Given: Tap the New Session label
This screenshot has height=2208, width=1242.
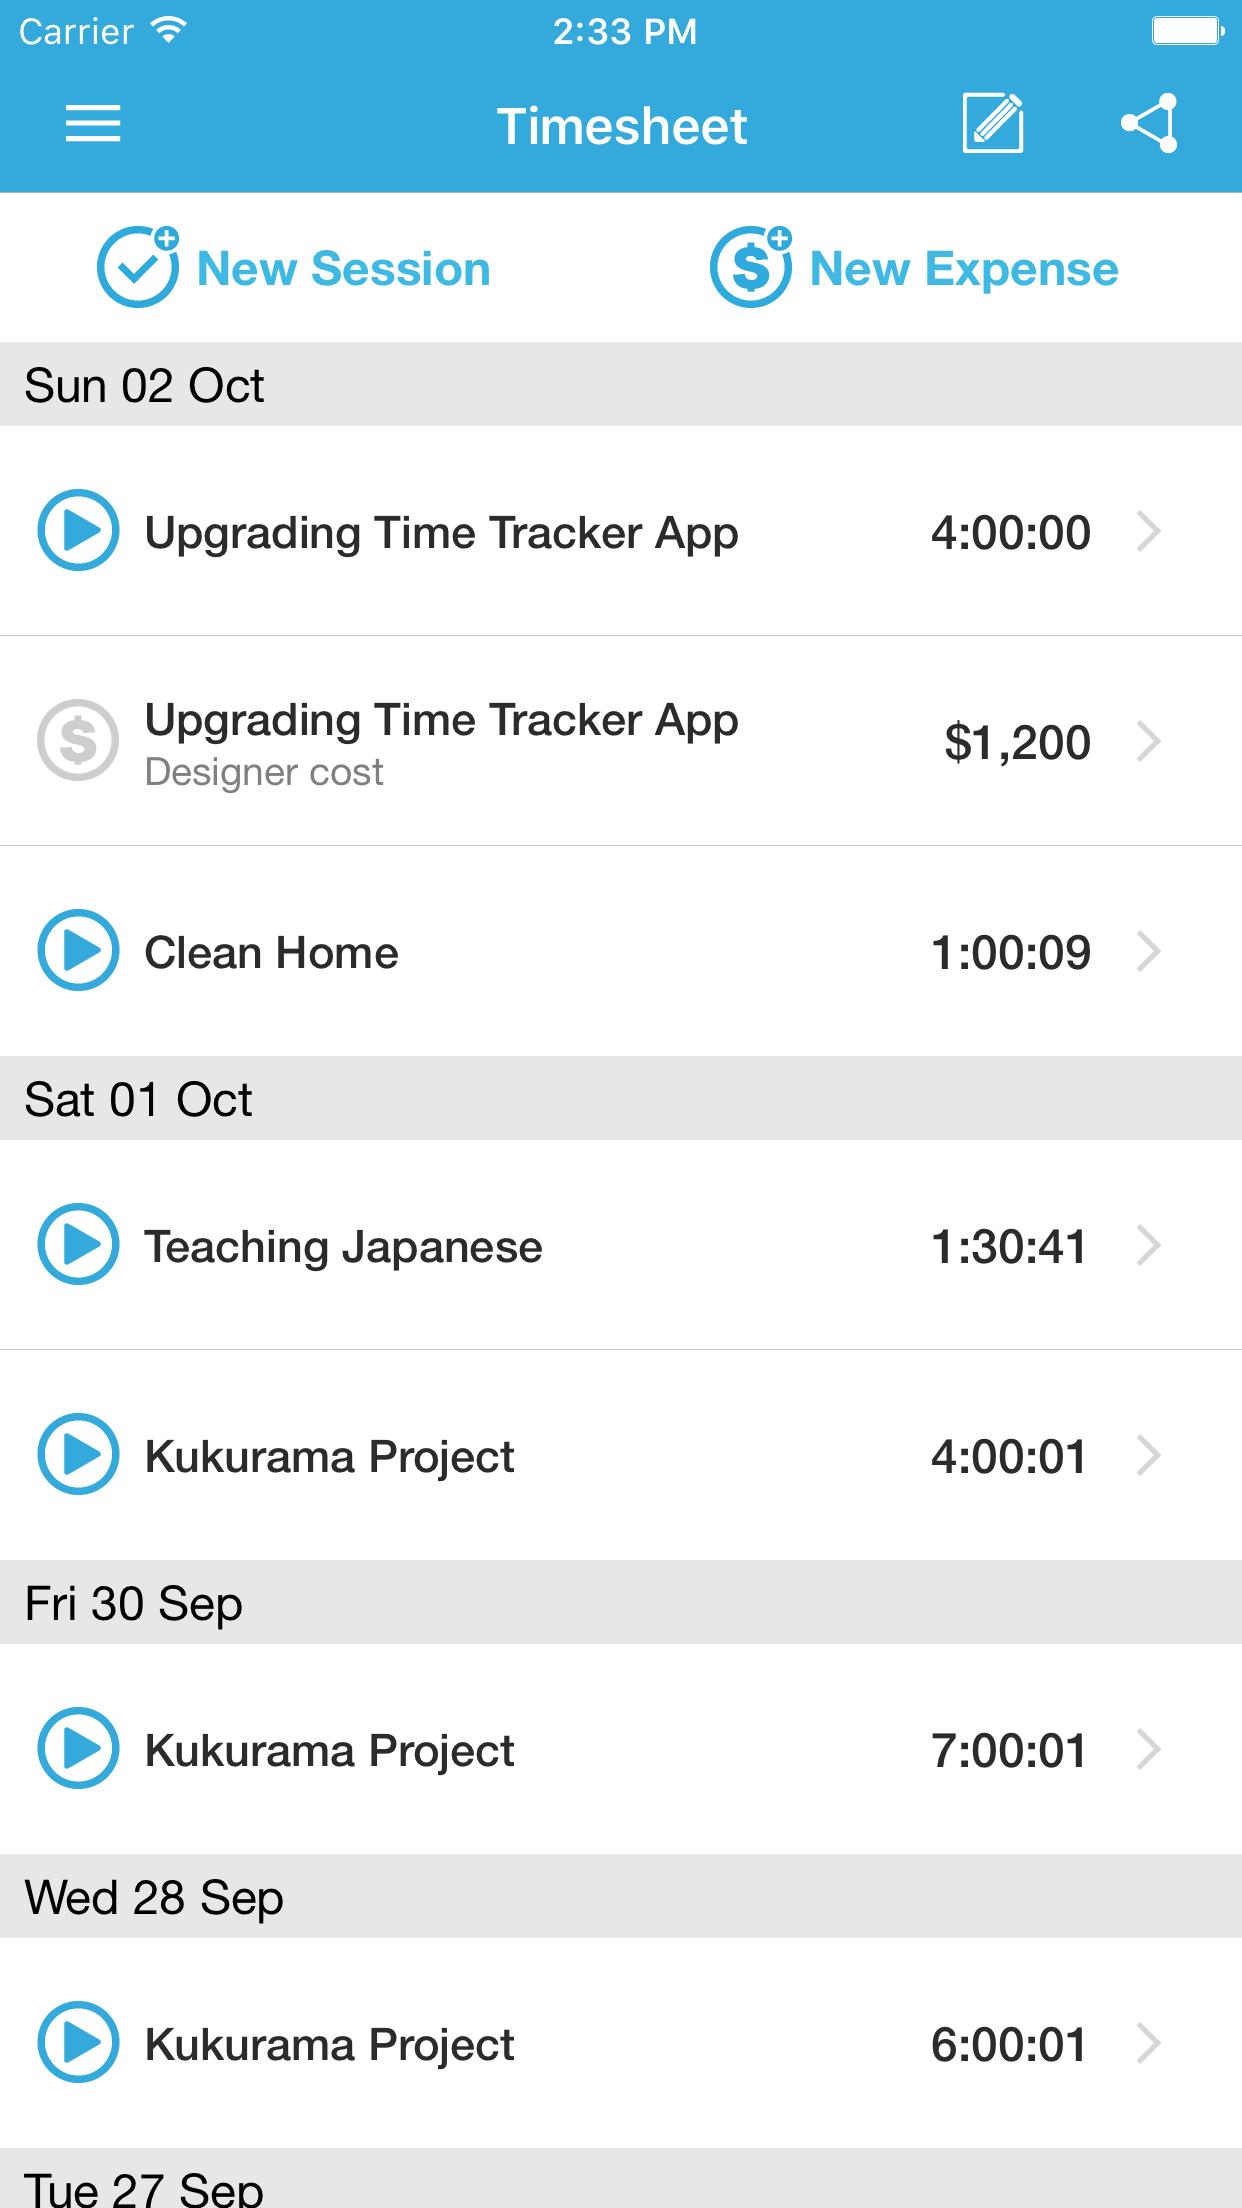Looking at the screenshot, I should click(x=343, y=269).
